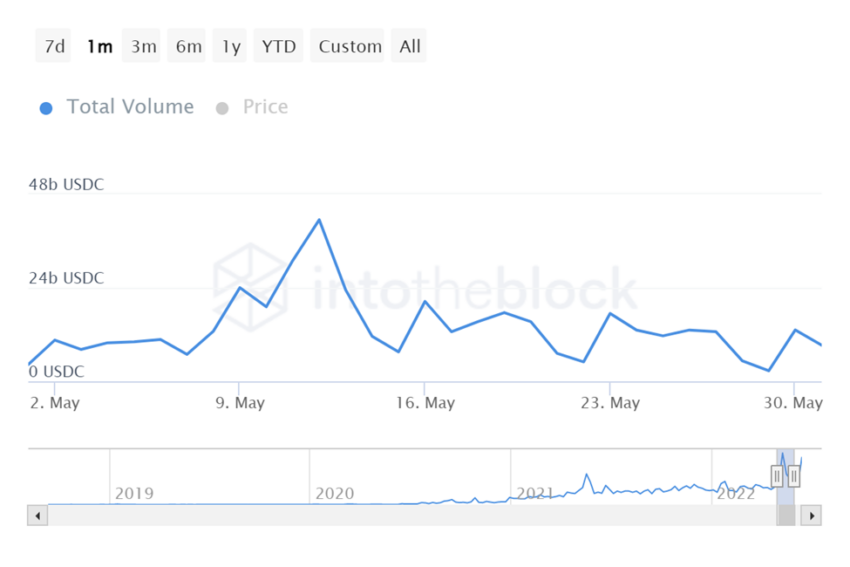The image size is (850, 567).
Task: Choose the YTD range option
Action: tap(279, 46)
